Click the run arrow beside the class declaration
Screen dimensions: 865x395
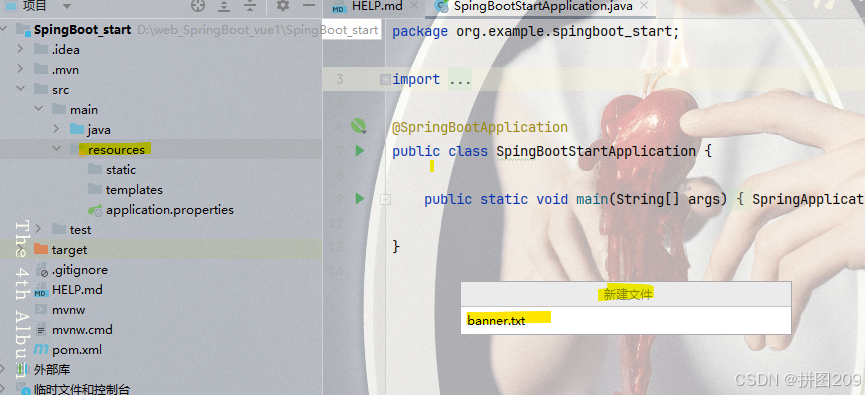pos(360,150)
